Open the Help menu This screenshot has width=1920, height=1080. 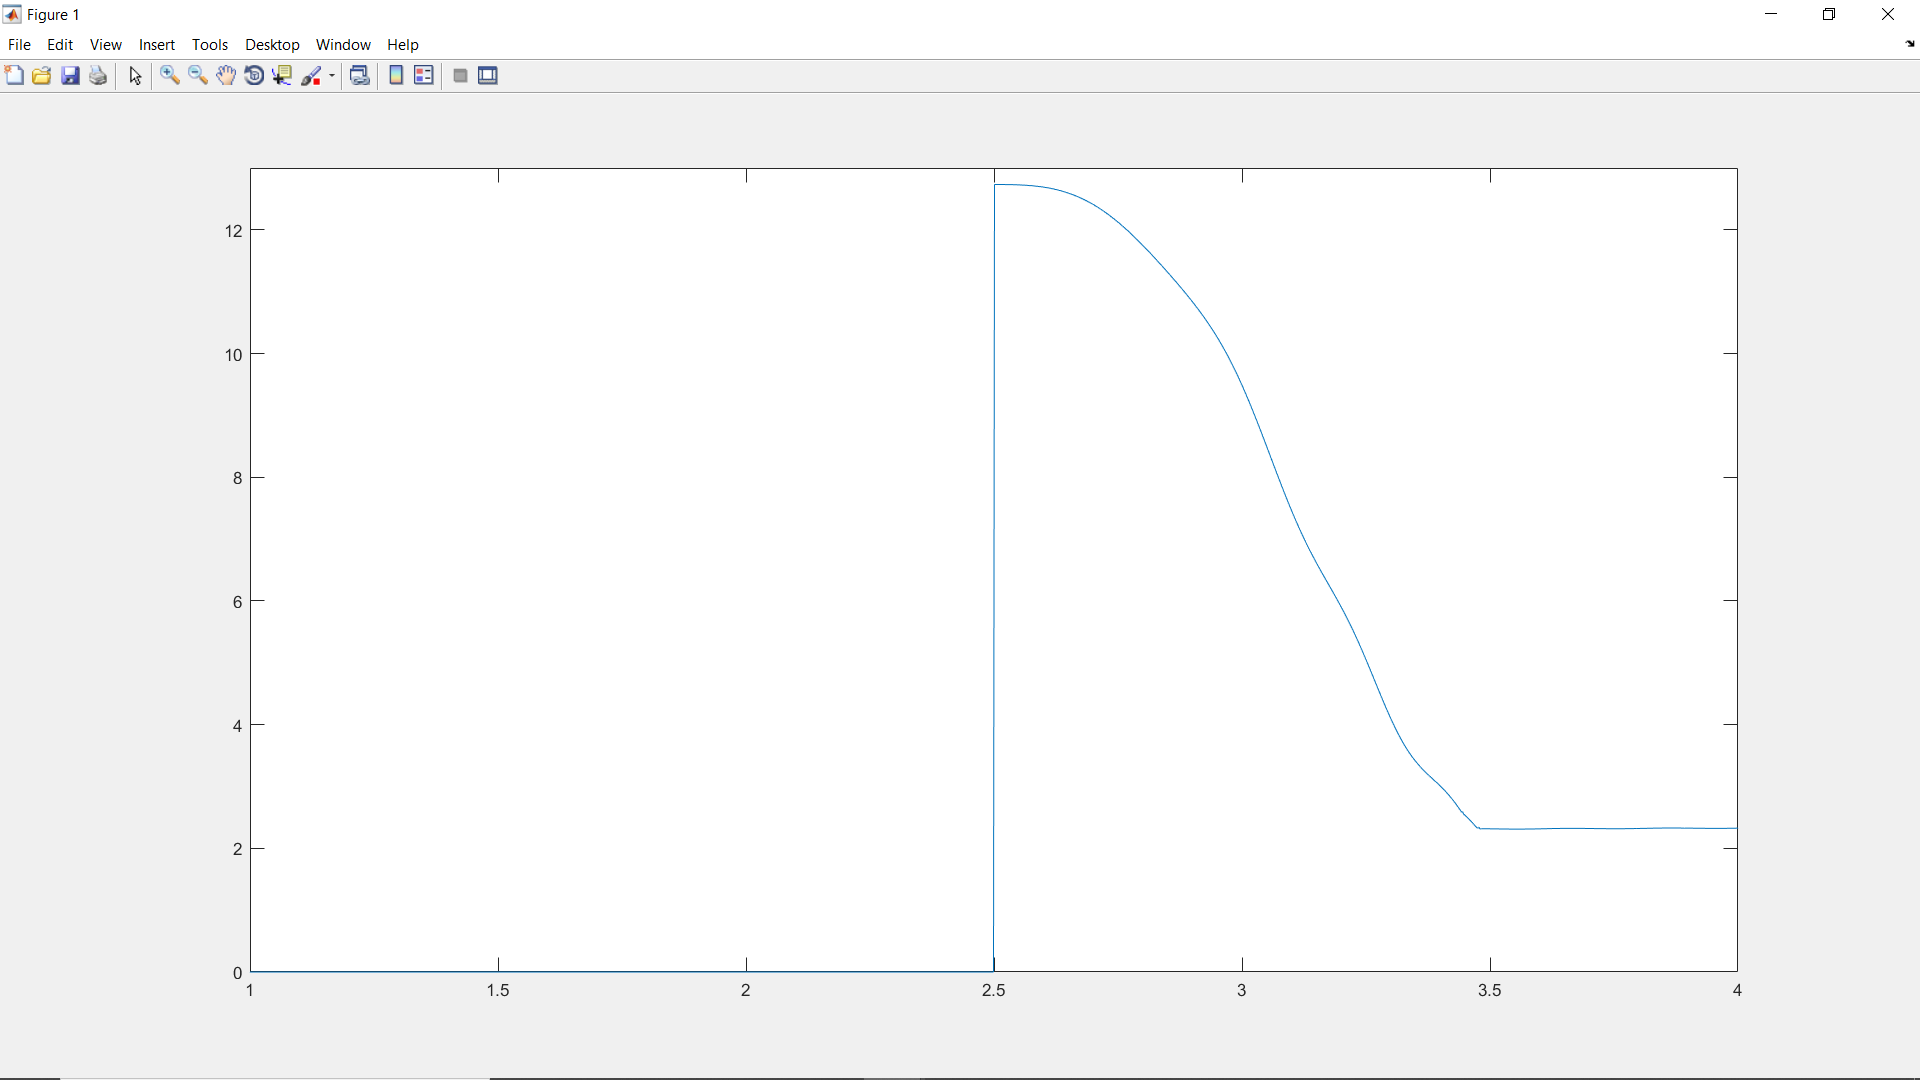coord(403,45)
